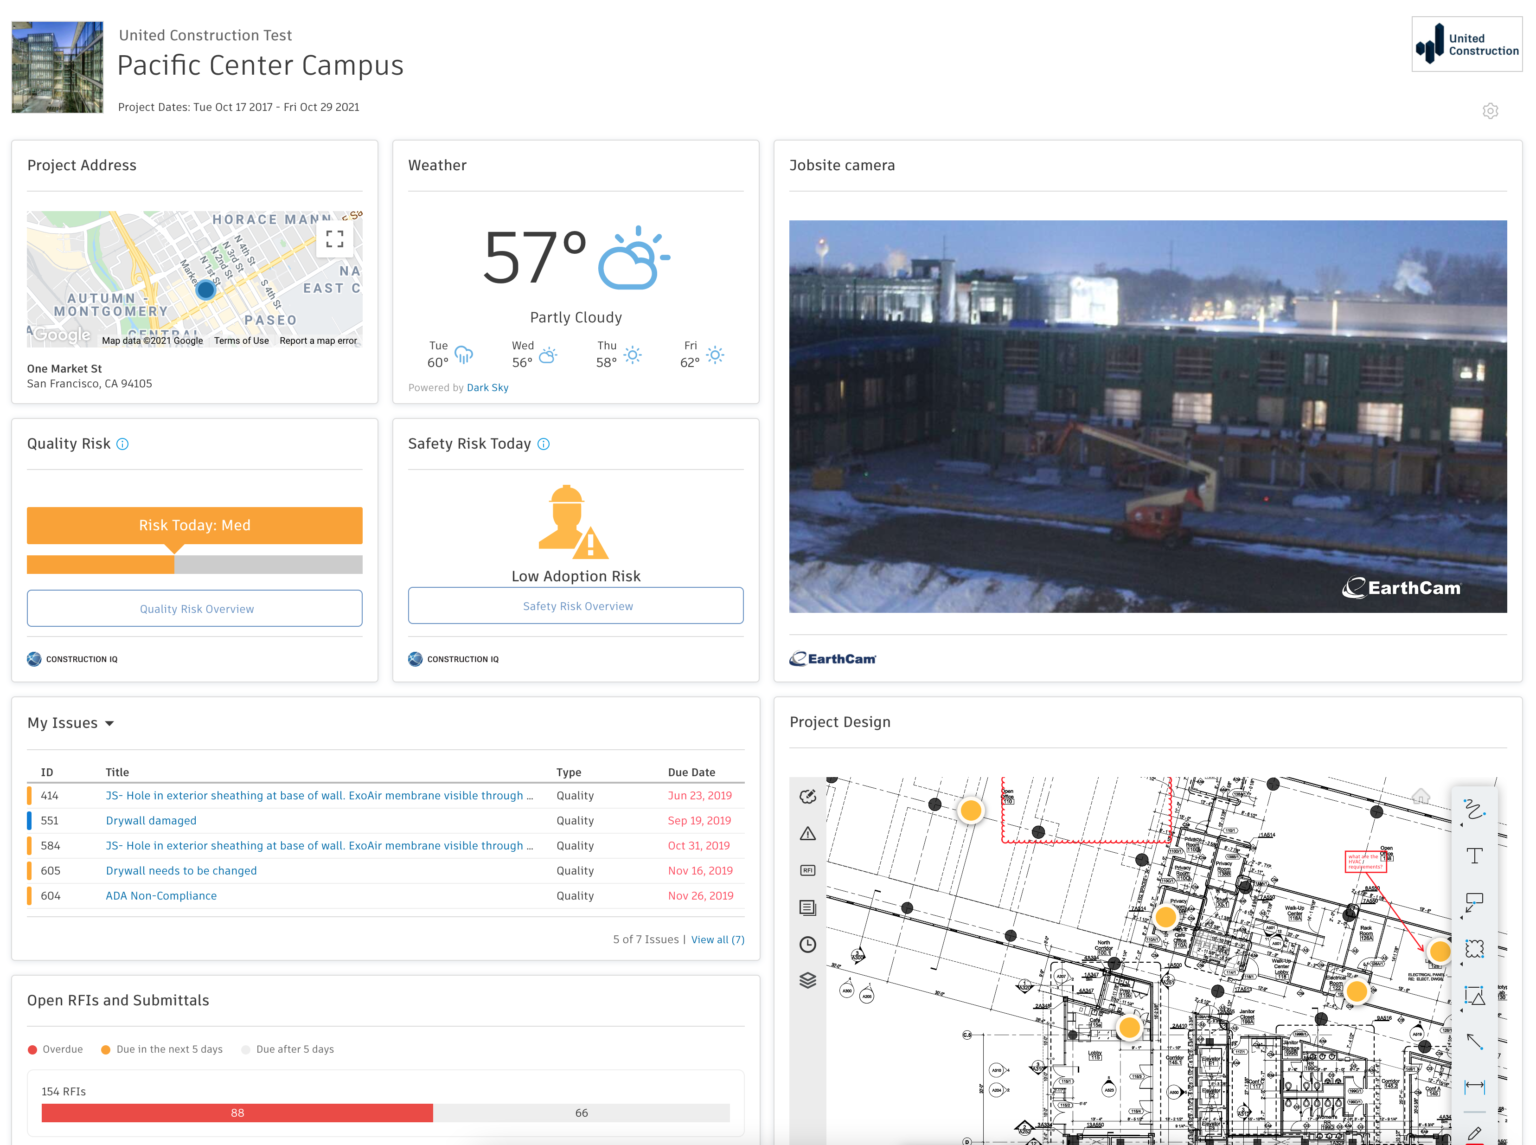Open the RFI panel in Project Design
The width and height of the screenshot is (1536, 1145).
tap(808, 869)
